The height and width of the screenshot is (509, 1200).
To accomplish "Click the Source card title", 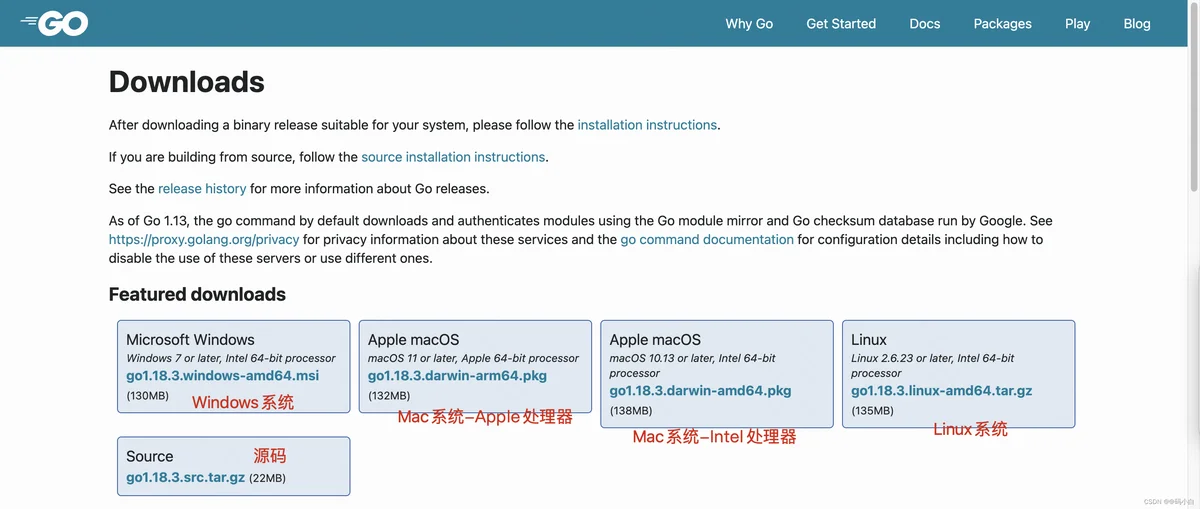I will point(150,456).
